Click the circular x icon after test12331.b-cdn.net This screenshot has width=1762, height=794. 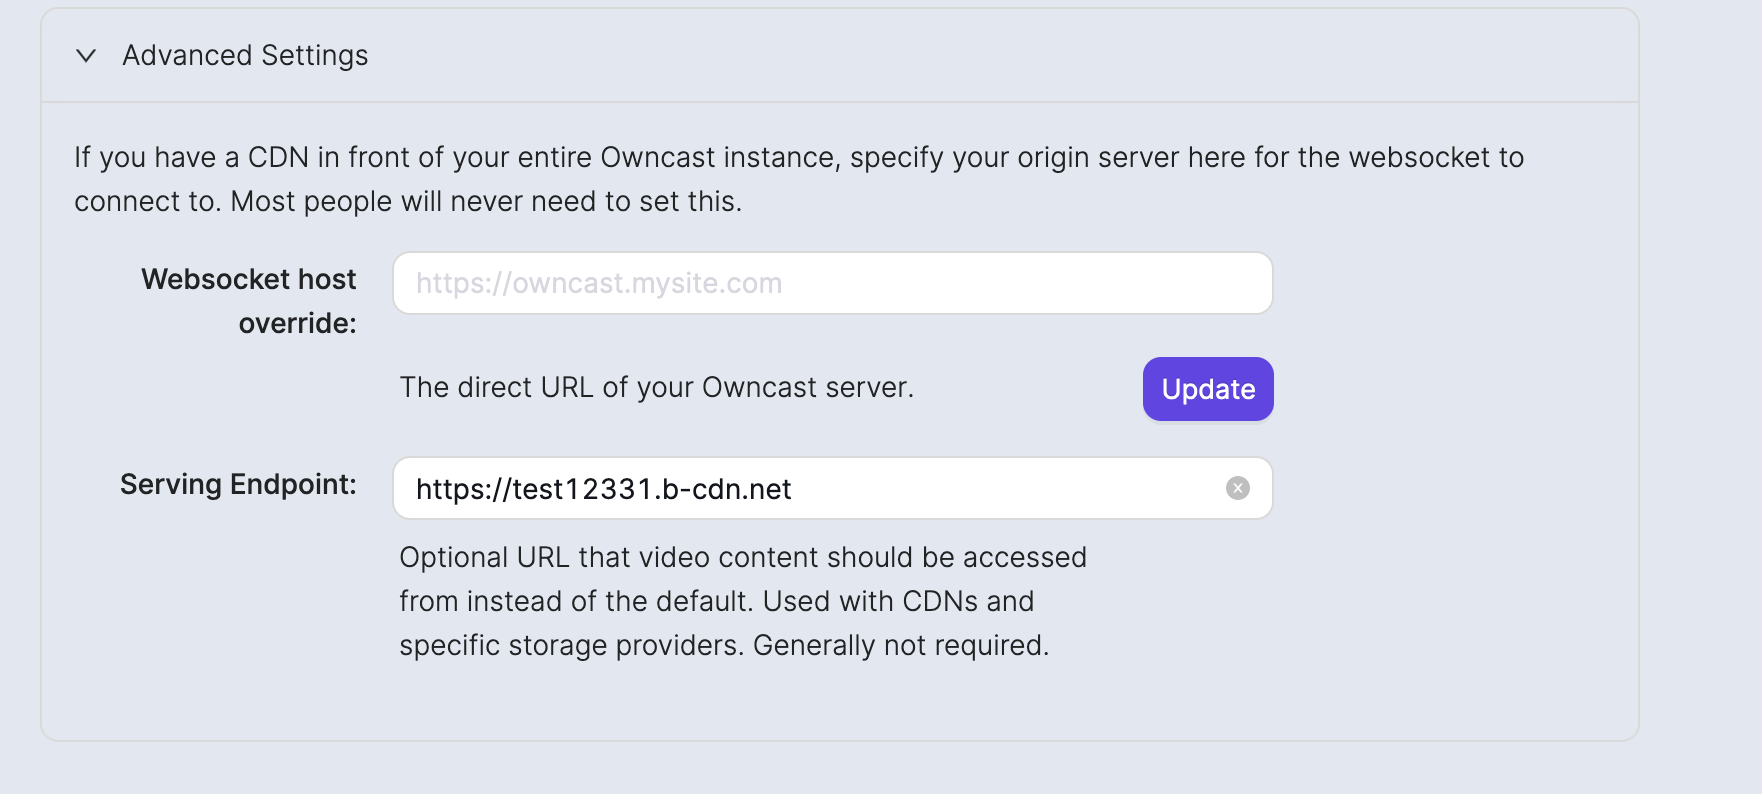(x=1237, y=488)
